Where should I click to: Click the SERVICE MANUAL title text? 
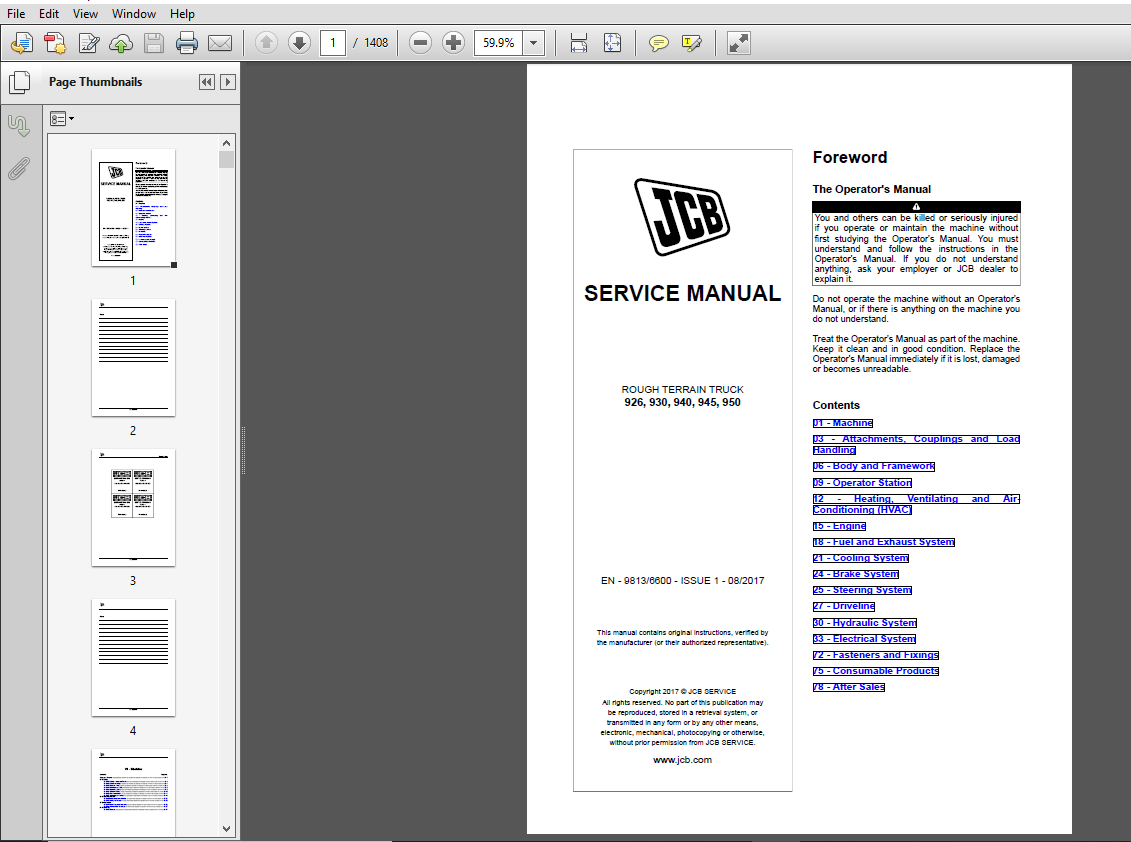[682, 294]
